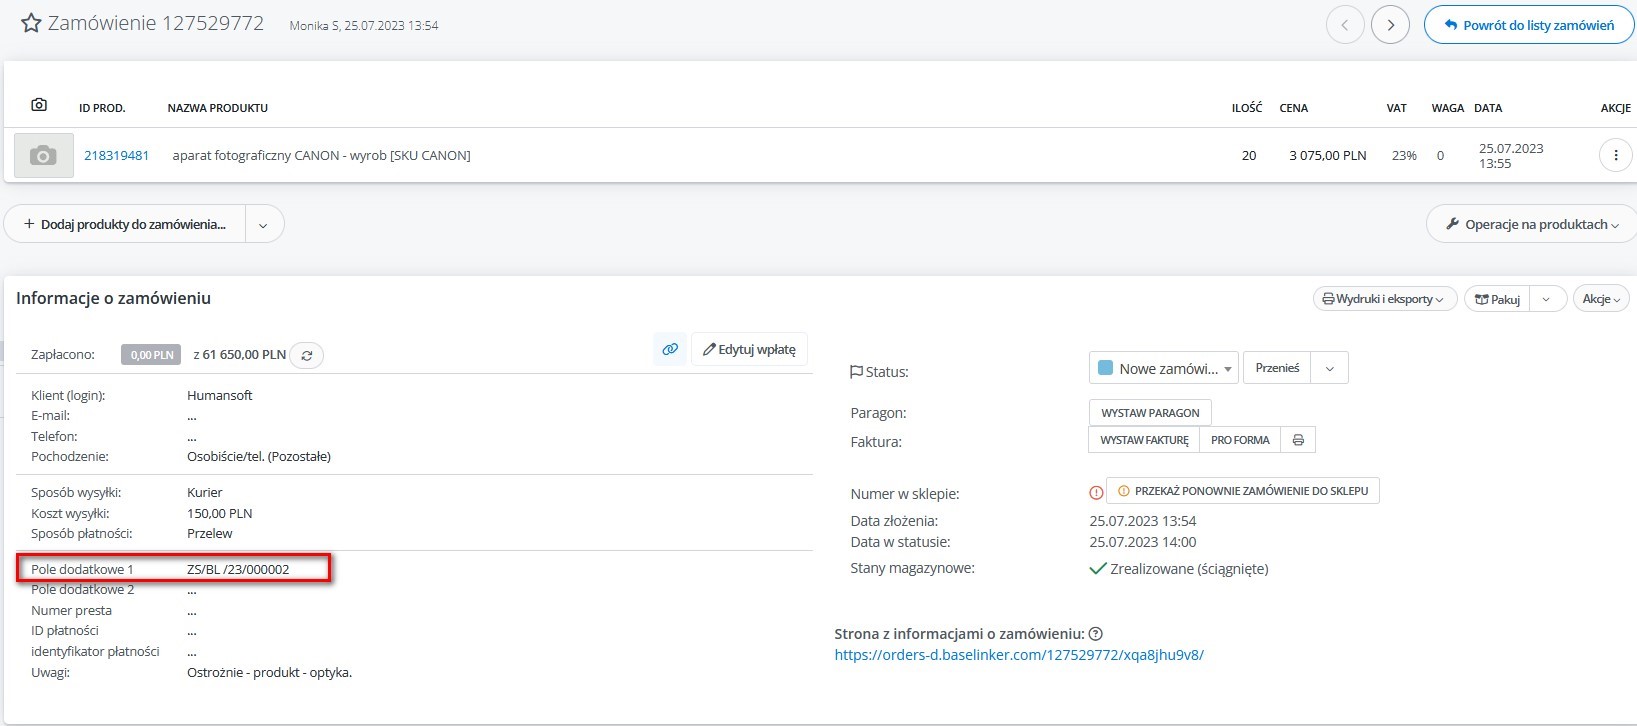Click WYSTAW PARAGON button
The image size is (1637, 726).
click(x=1150, y=413)
